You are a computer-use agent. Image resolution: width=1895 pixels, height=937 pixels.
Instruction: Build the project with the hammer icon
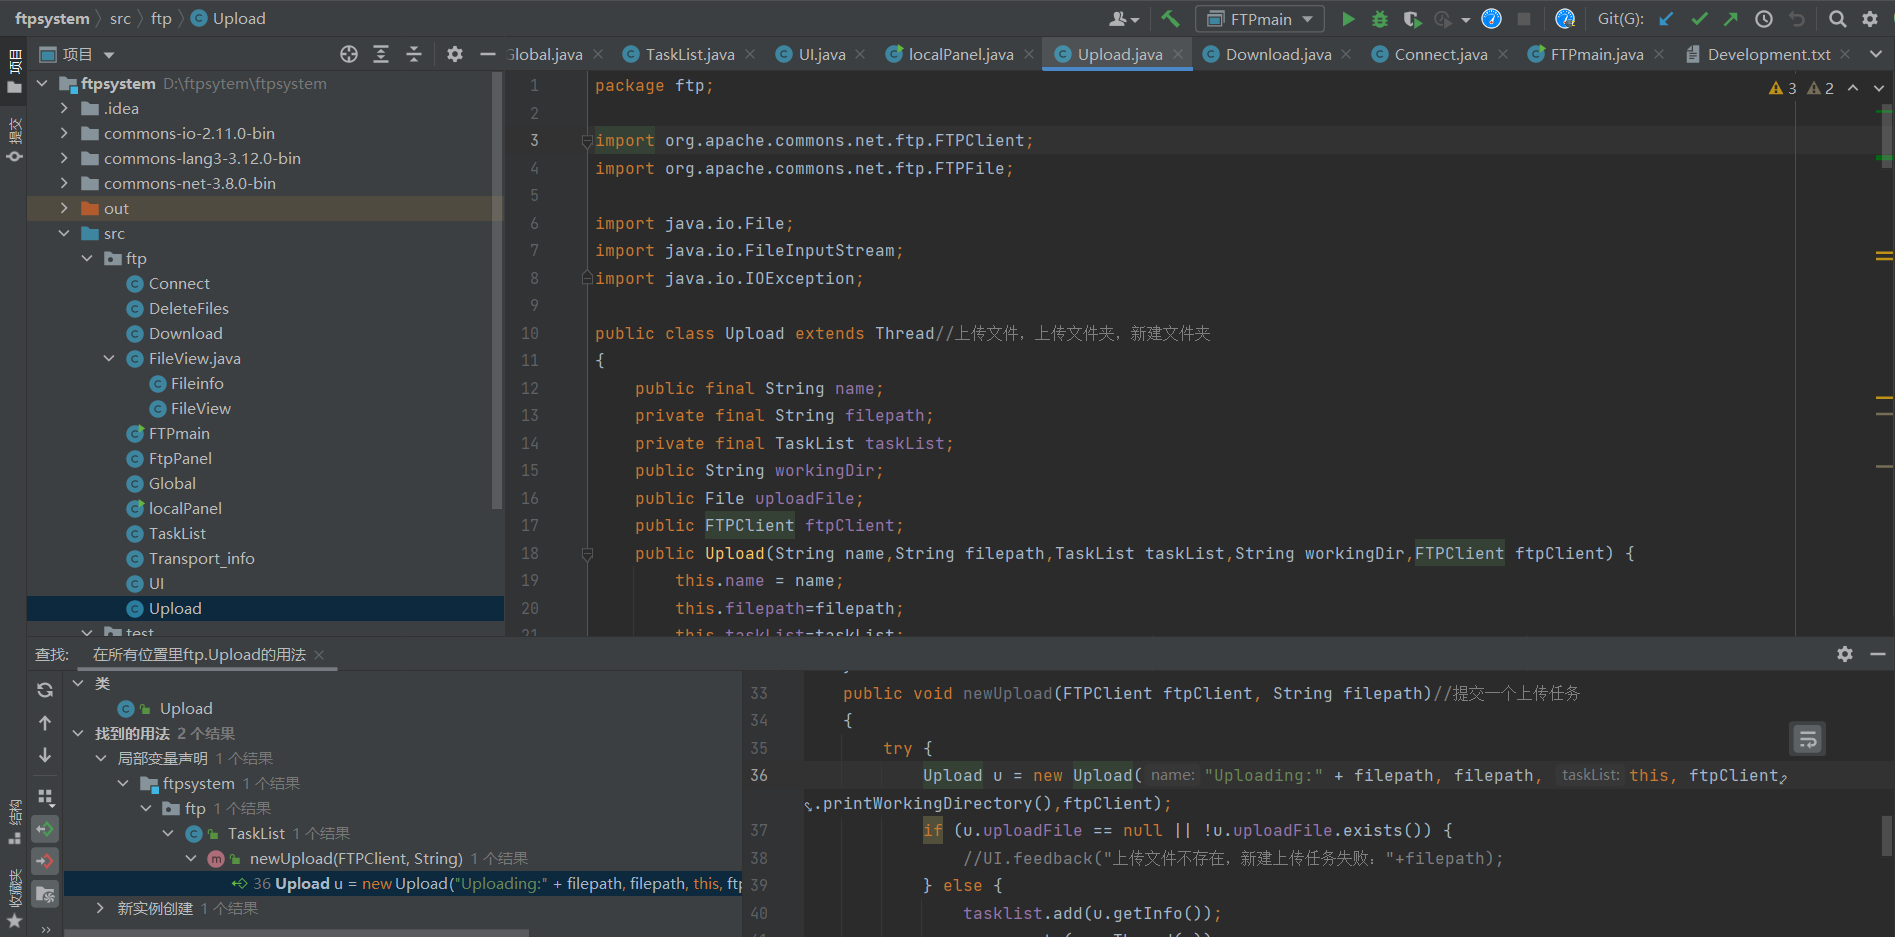(1170, 18)
